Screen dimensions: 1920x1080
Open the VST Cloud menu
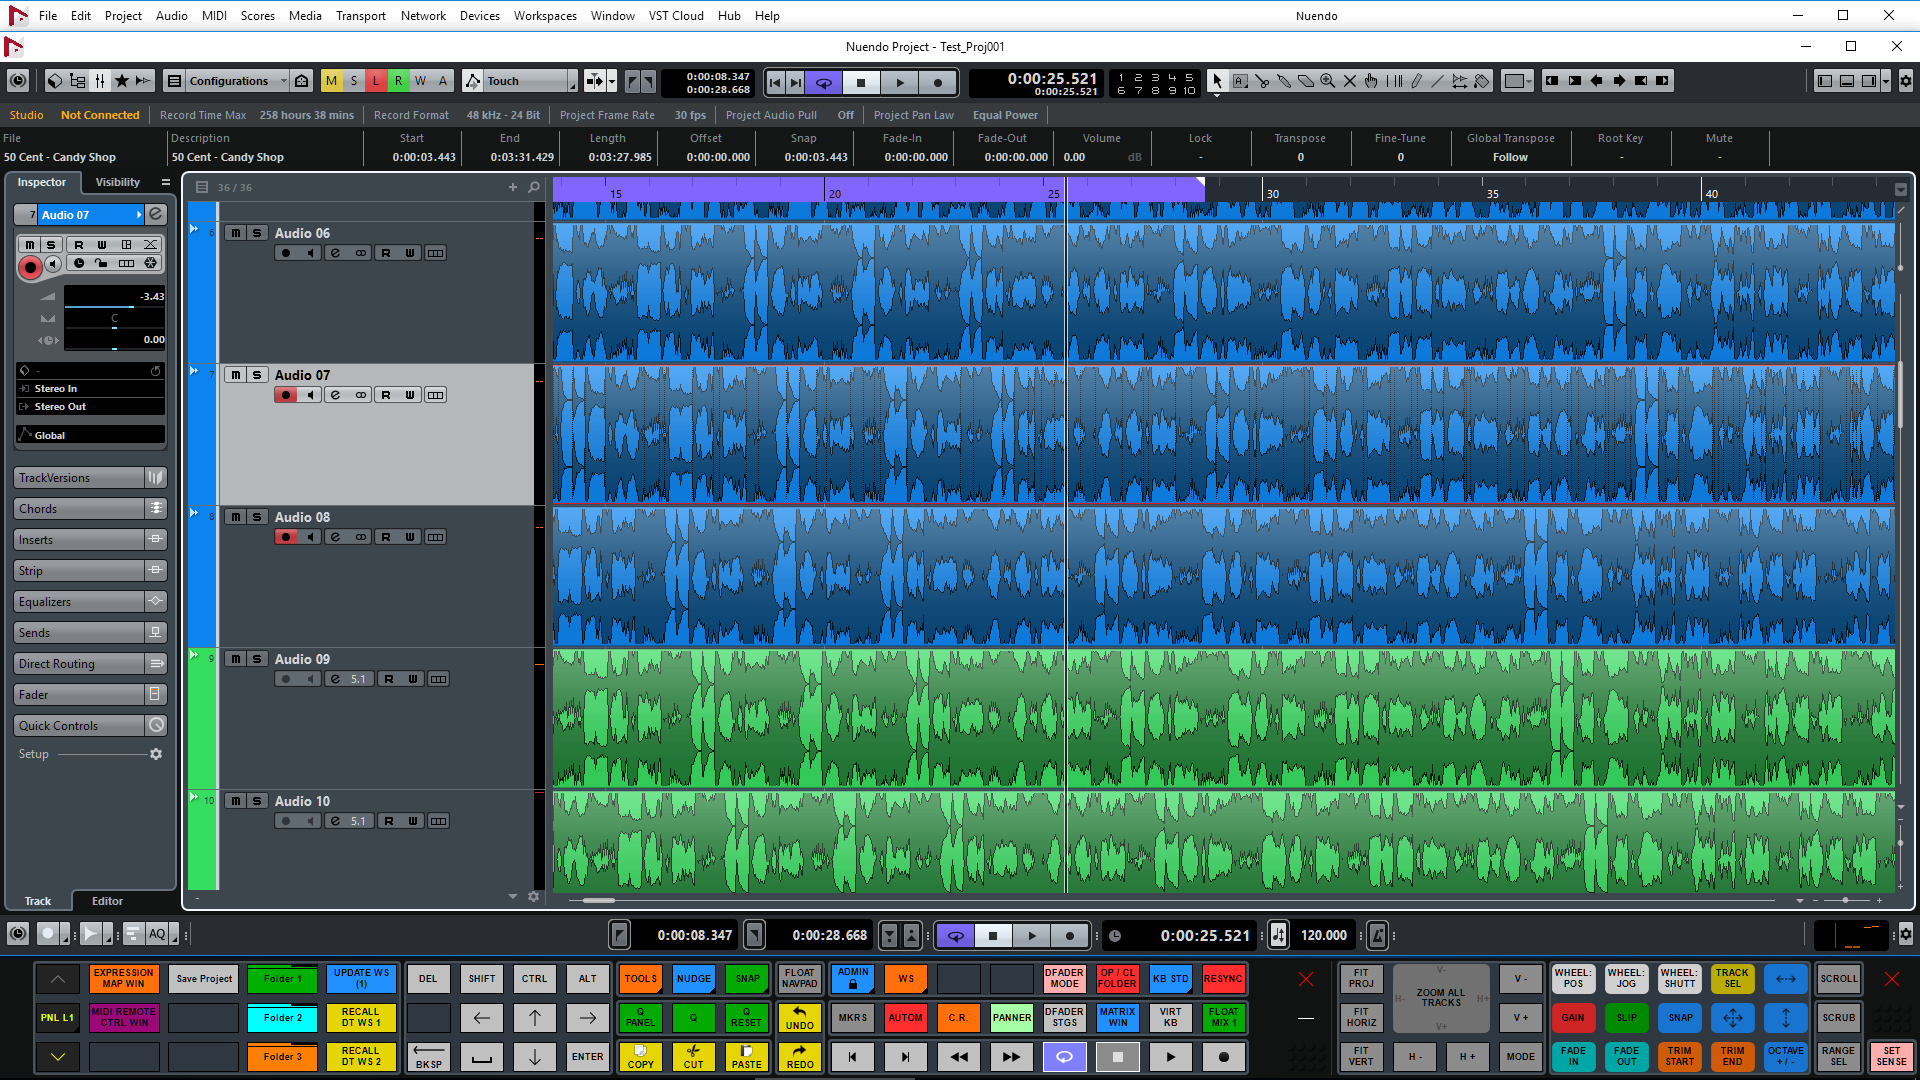pyautogui.click(x=676, y=16)
